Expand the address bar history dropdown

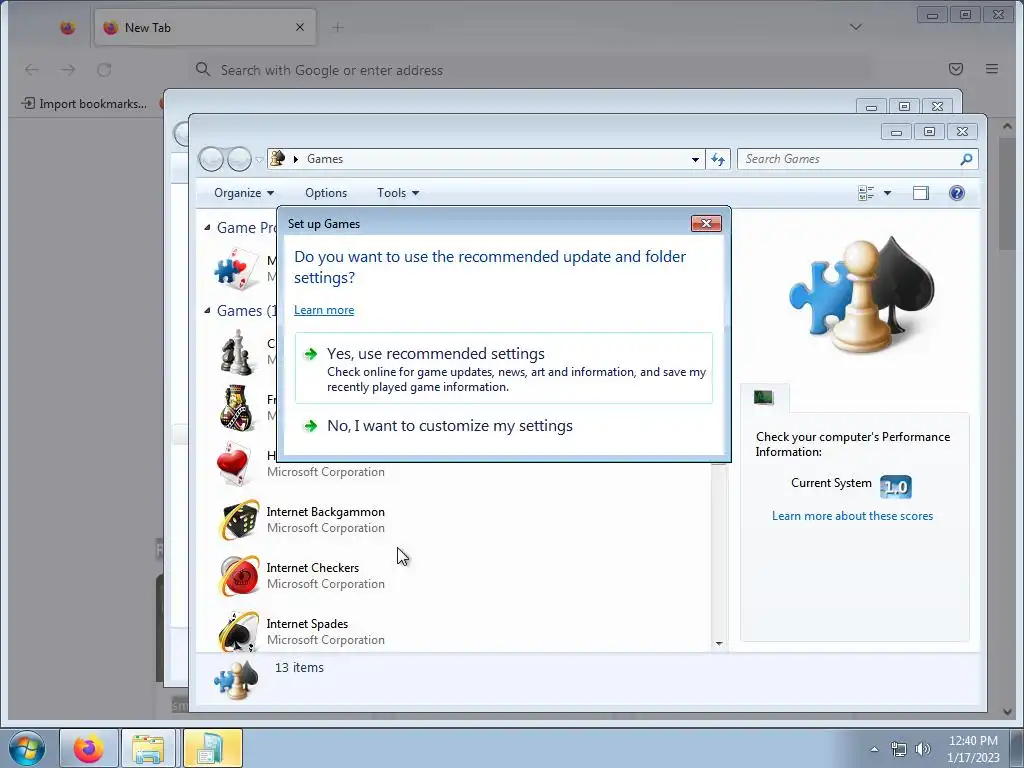click(695, 159)
